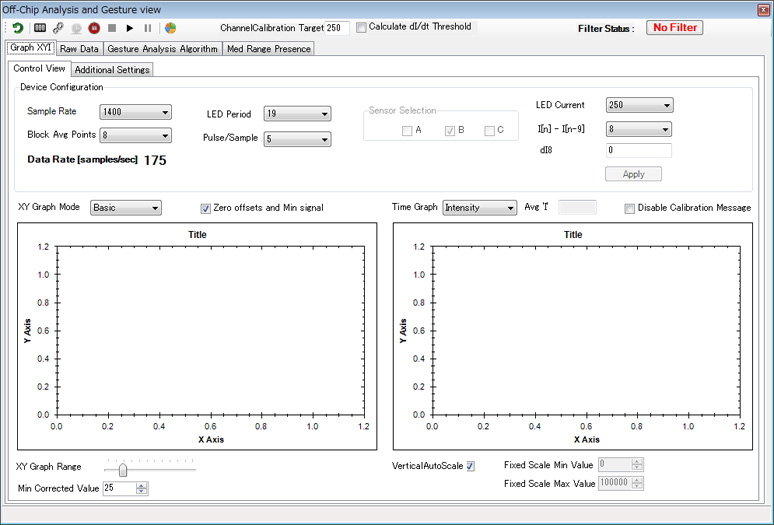
Task: Uncheck Zero offsets and Min signal
Action: [205, 209]
